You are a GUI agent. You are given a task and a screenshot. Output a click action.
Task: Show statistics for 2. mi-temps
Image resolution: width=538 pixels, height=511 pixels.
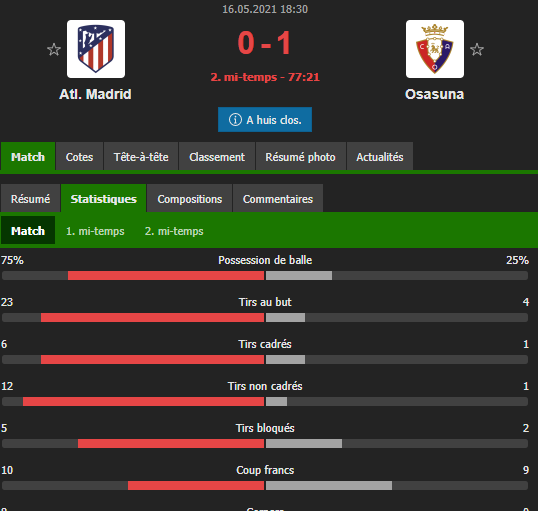(174, 231)
